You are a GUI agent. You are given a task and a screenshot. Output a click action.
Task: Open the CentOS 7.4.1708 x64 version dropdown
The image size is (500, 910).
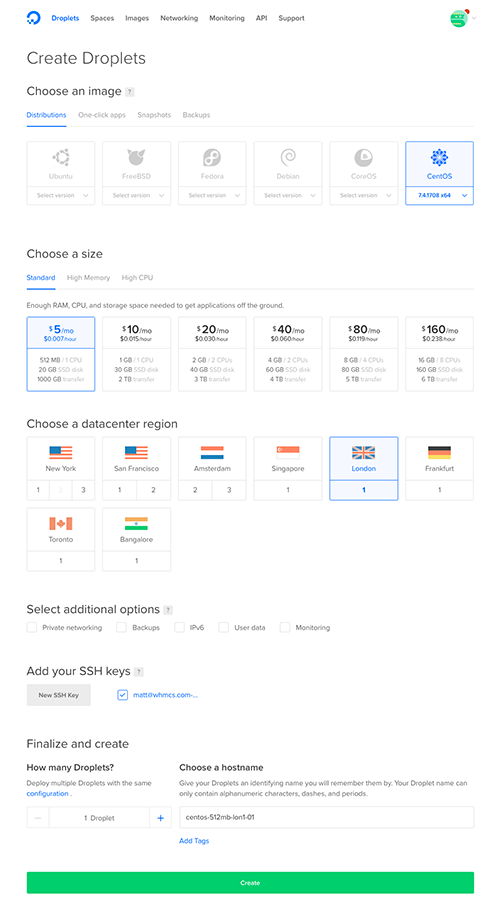coord(439,196)
